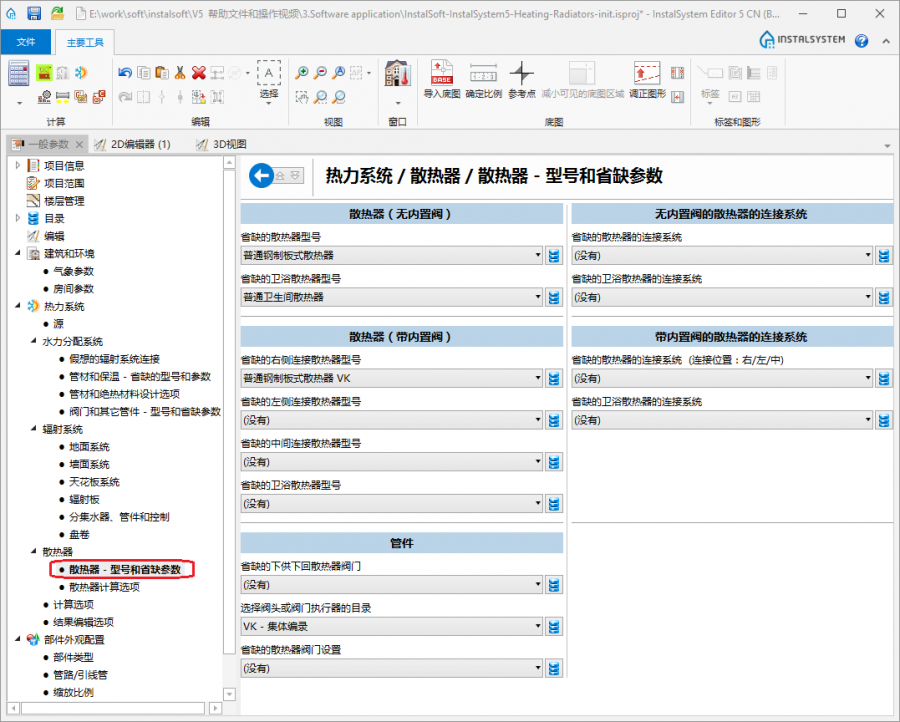Click the large calculator icon in 计算 group
Viewport: 900px width, 722px height.
coord(19,75)
